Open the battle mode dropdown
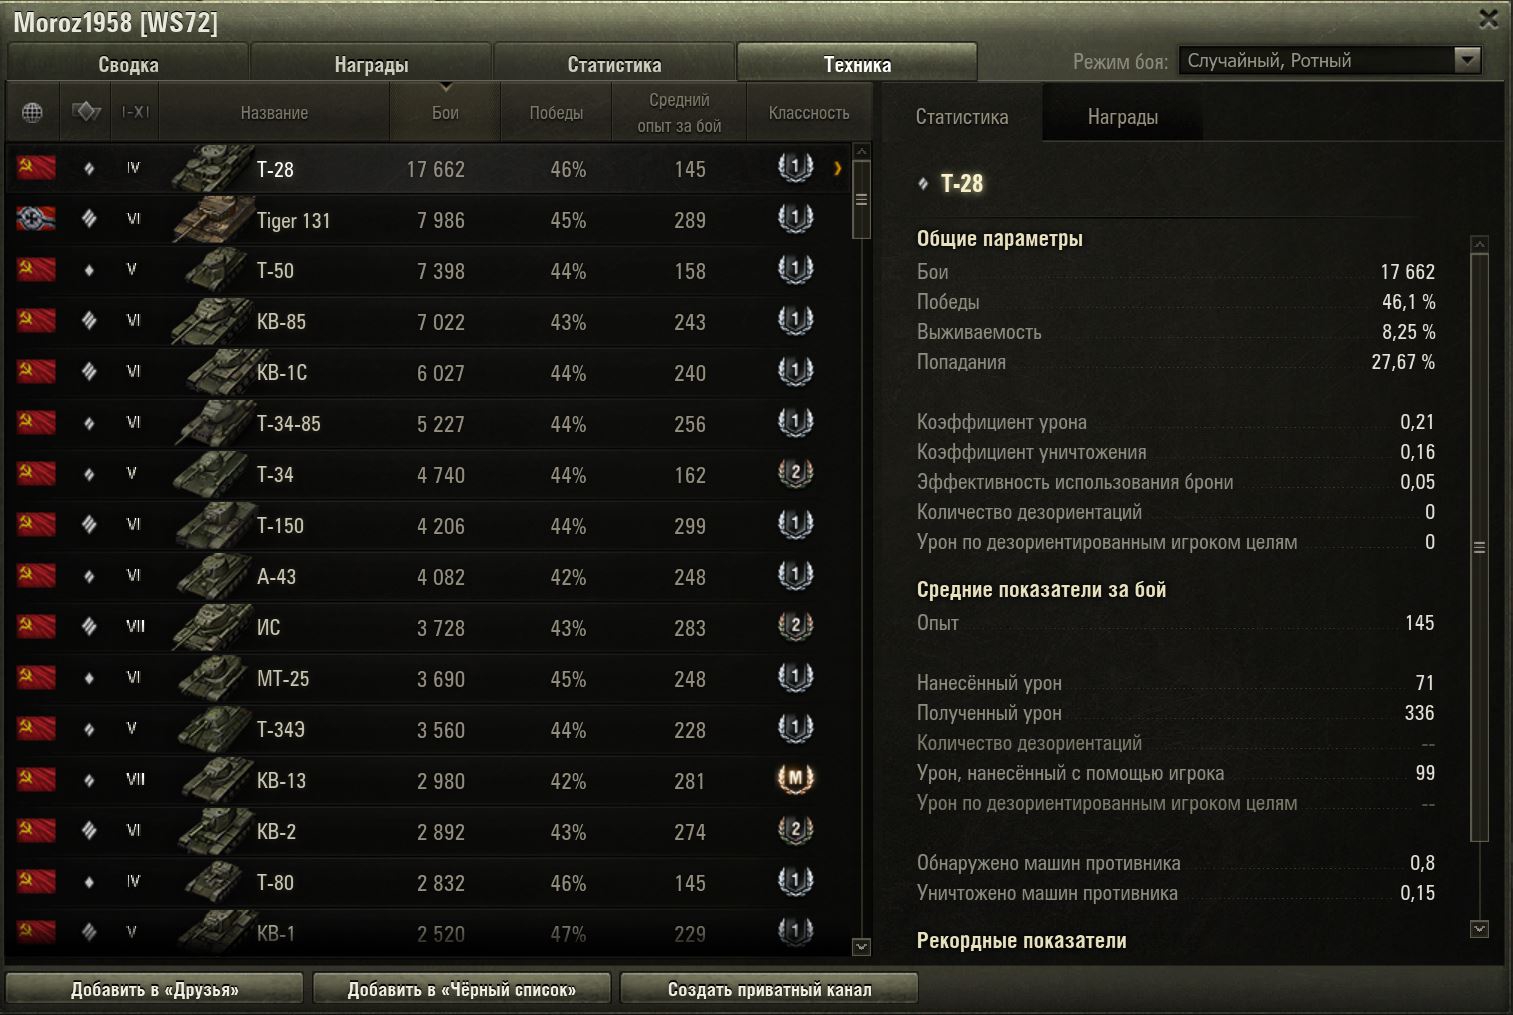Screen dimensions: 1513x1015 point(1330,61)
